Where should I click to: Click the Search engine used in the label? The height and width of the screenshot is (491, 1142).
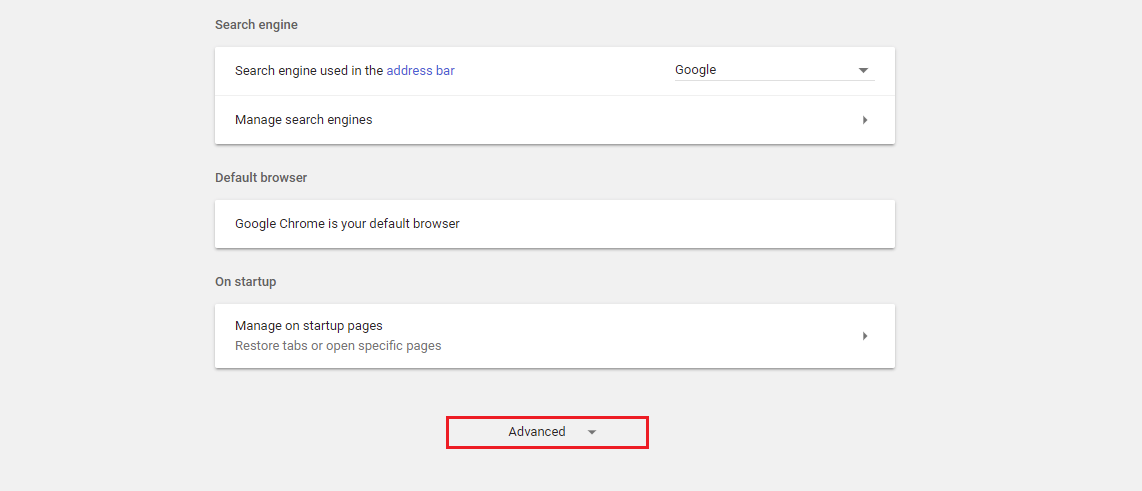coord(309,71)
